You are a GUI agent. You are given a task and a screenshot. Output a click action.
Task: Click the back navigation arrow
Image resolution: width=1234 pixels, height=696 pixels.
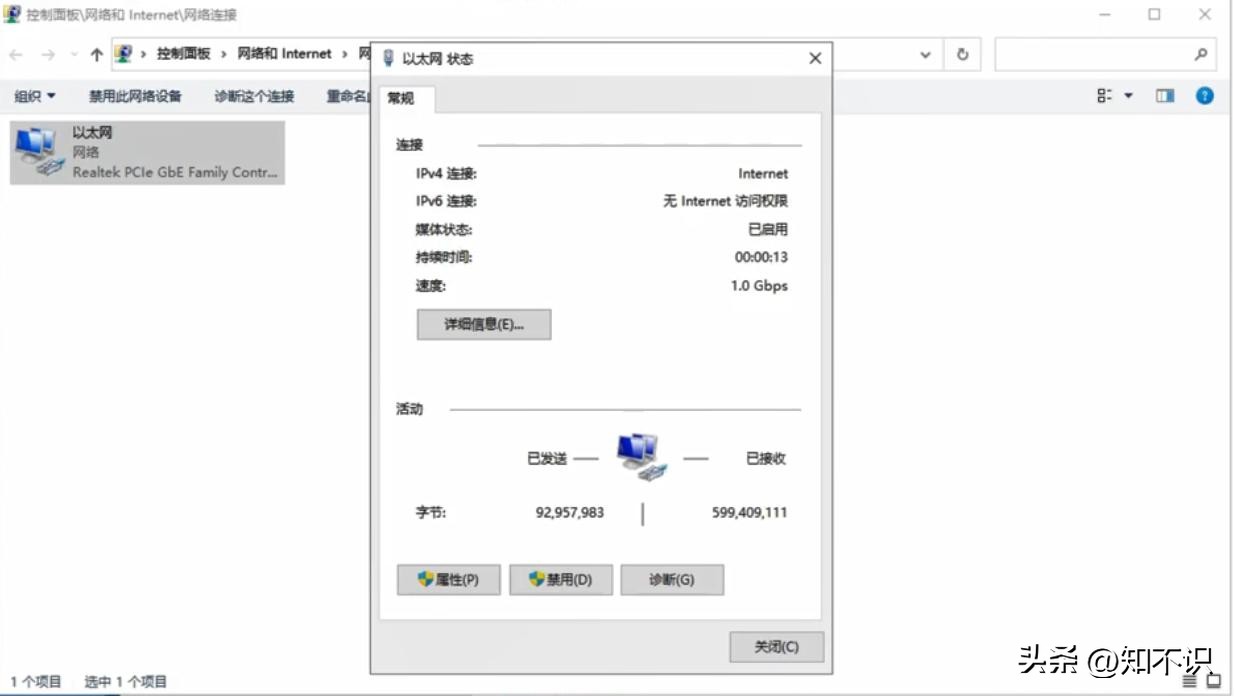(x=16, y=53)
